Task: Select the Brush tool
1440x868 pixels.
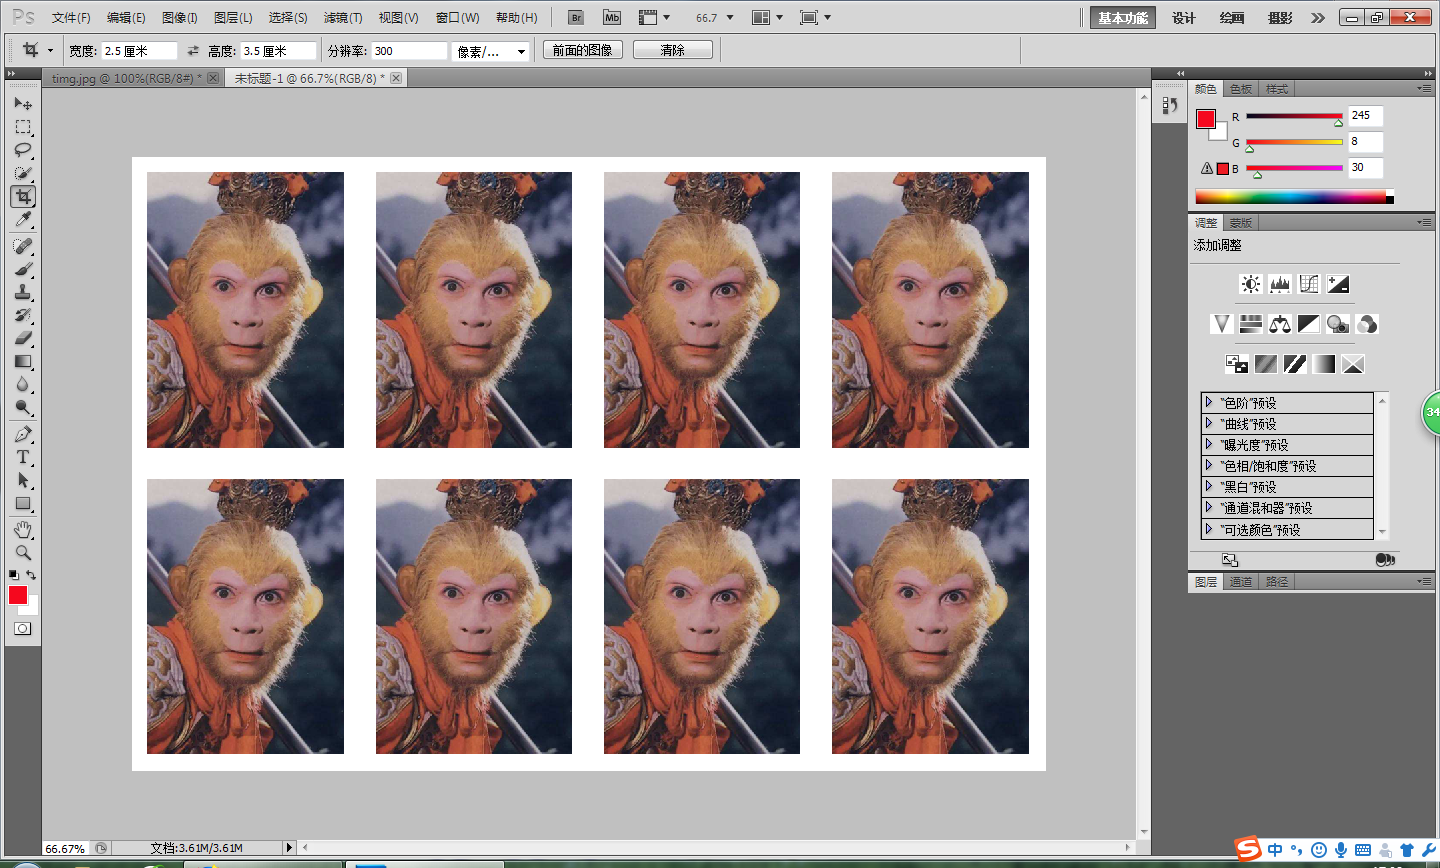Action: click(x=23, y=269)
